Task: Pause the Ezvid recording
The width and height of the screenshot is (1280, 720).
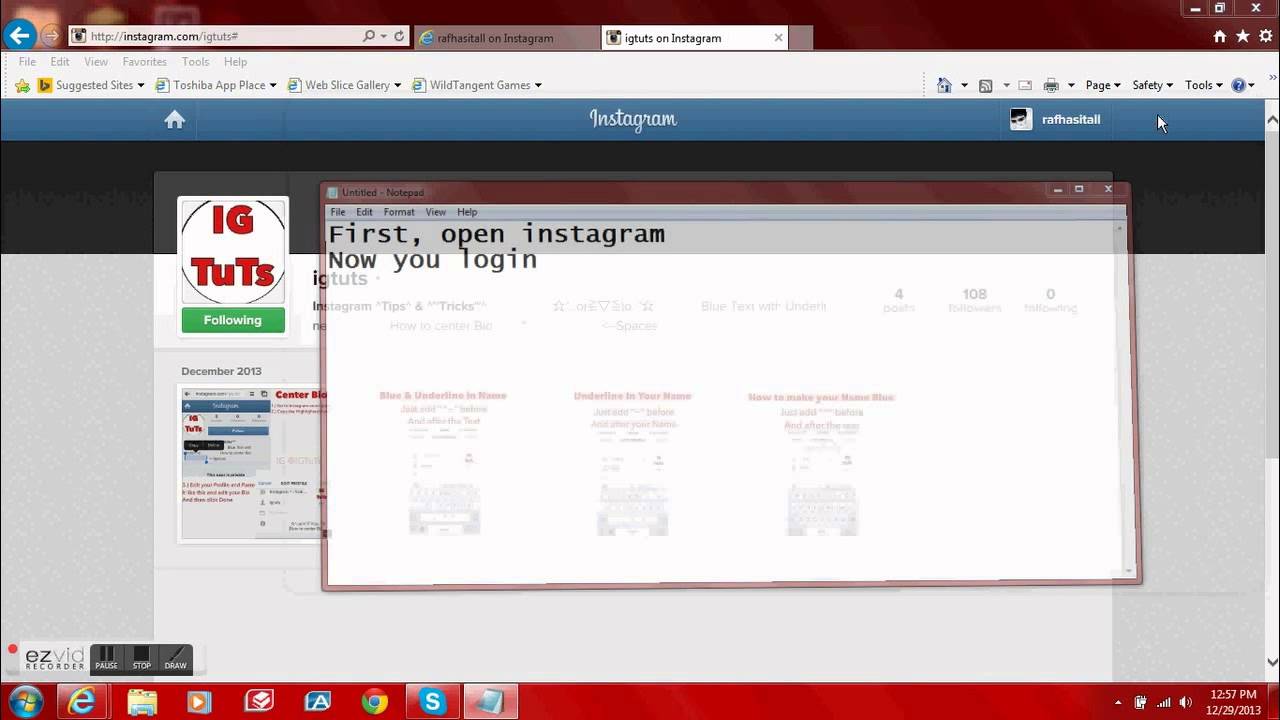Action: (106, 659)
